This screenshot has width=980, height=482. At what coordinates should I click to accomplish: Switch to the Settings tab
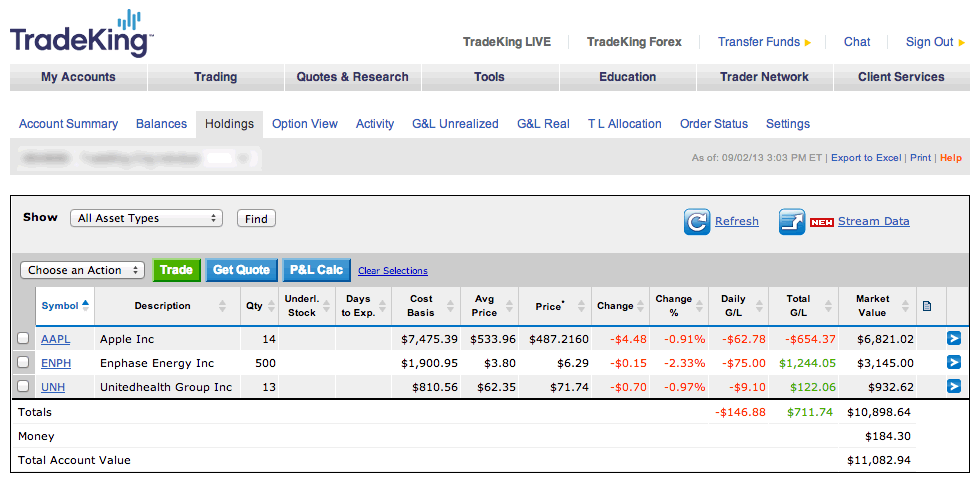788,124
